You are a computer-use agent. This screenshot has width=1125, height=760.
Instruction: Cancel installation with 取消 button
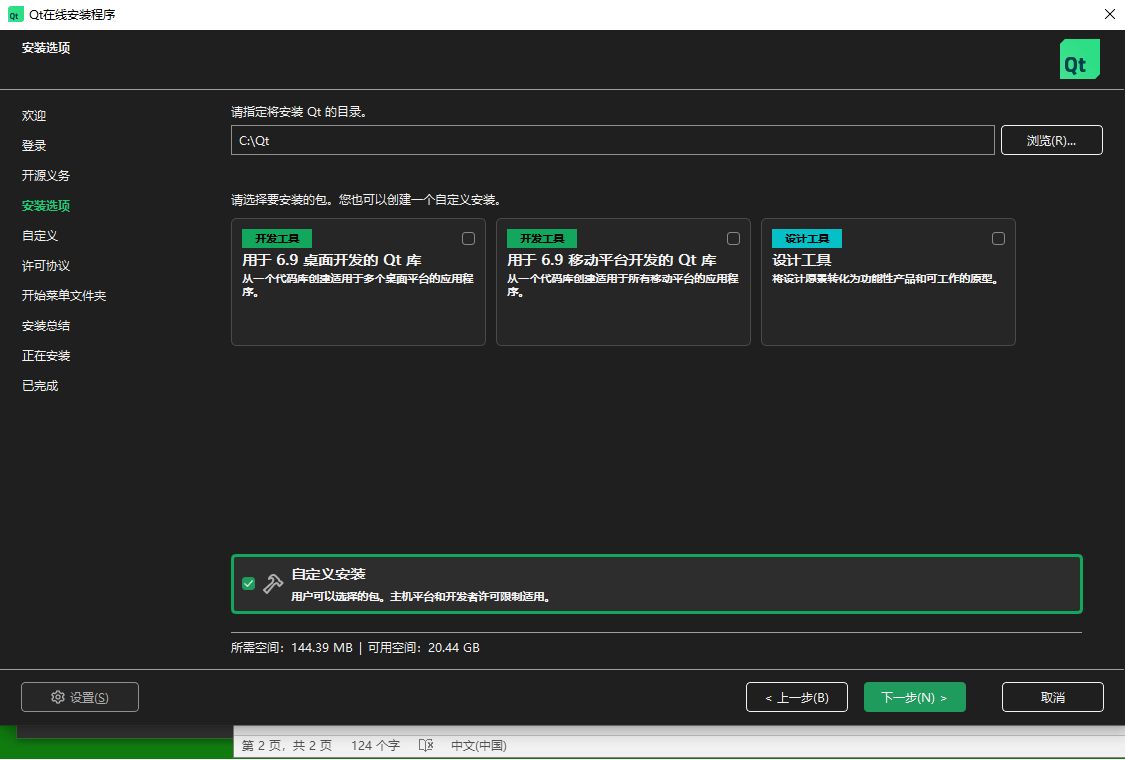click(x=1053, y=697)
